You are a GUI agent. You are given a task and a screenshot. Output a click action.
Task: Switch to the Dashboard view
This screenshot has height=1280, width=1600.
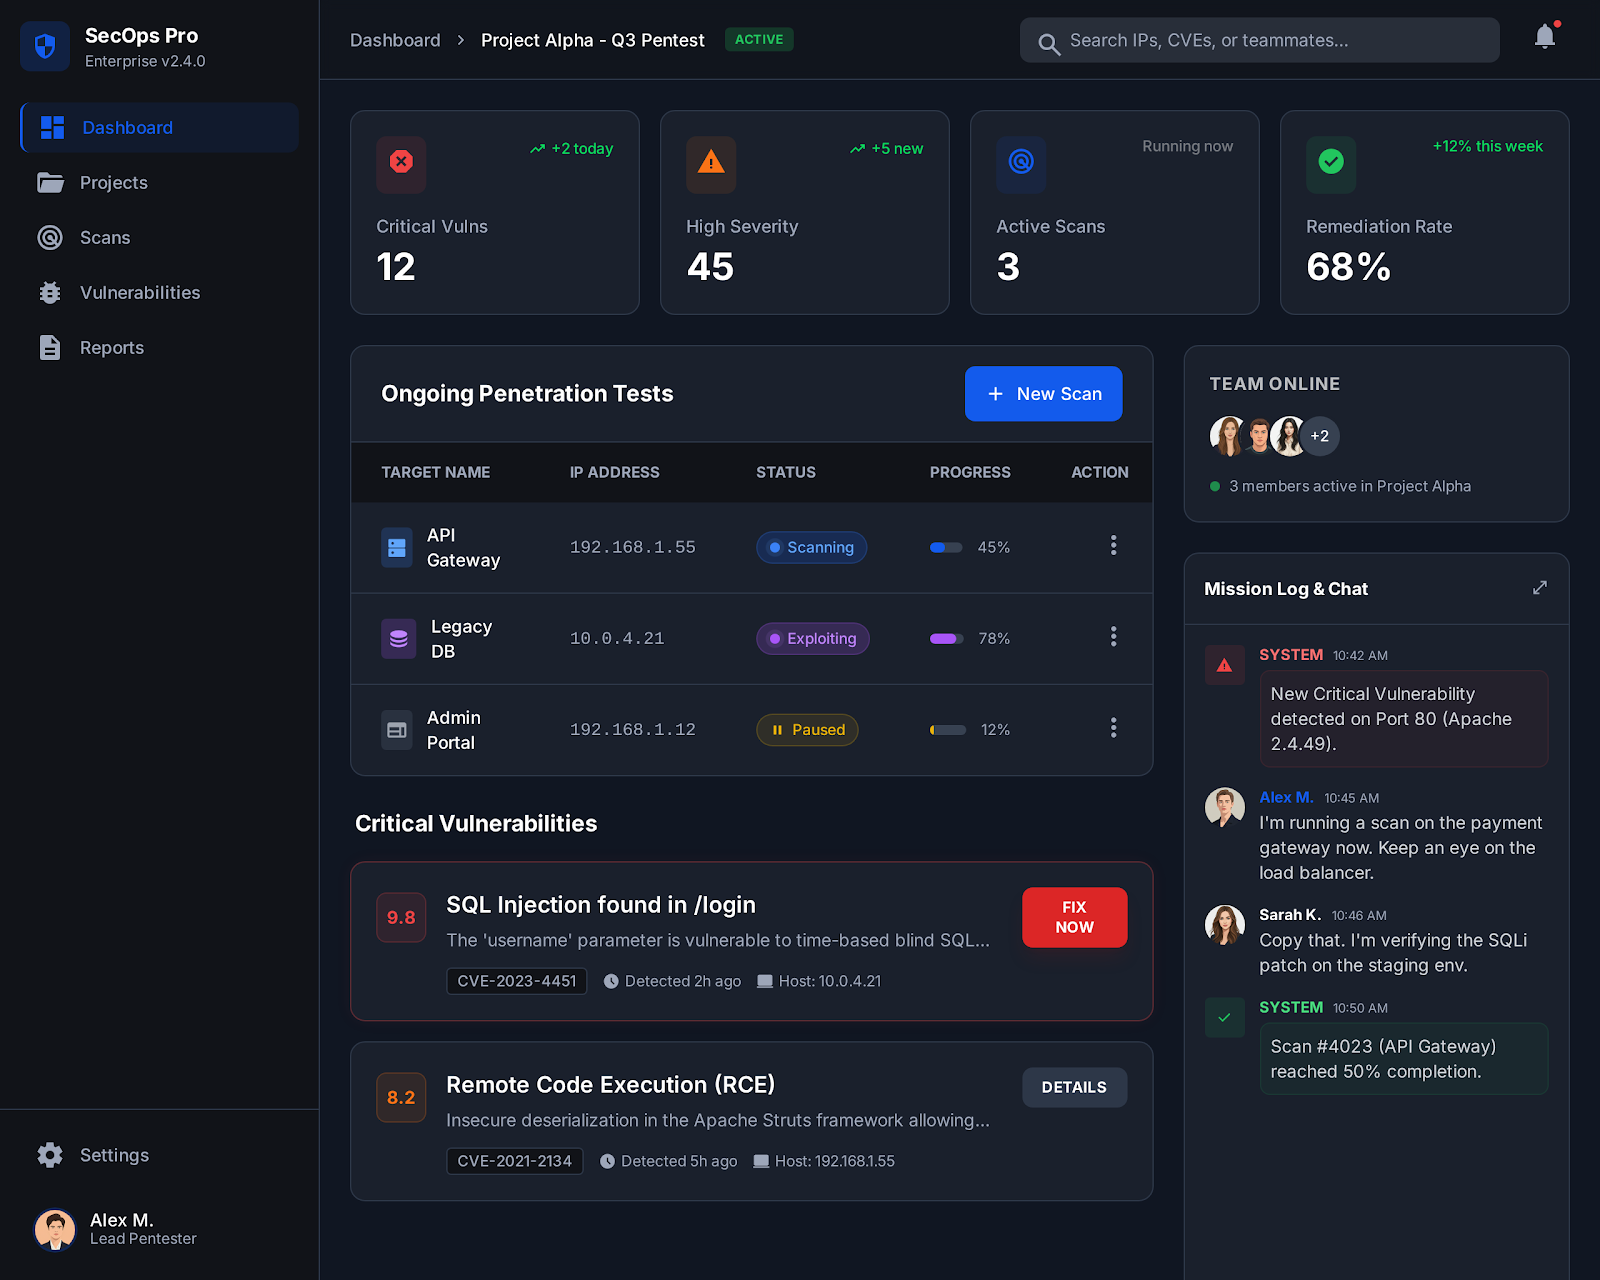[126, 127]
